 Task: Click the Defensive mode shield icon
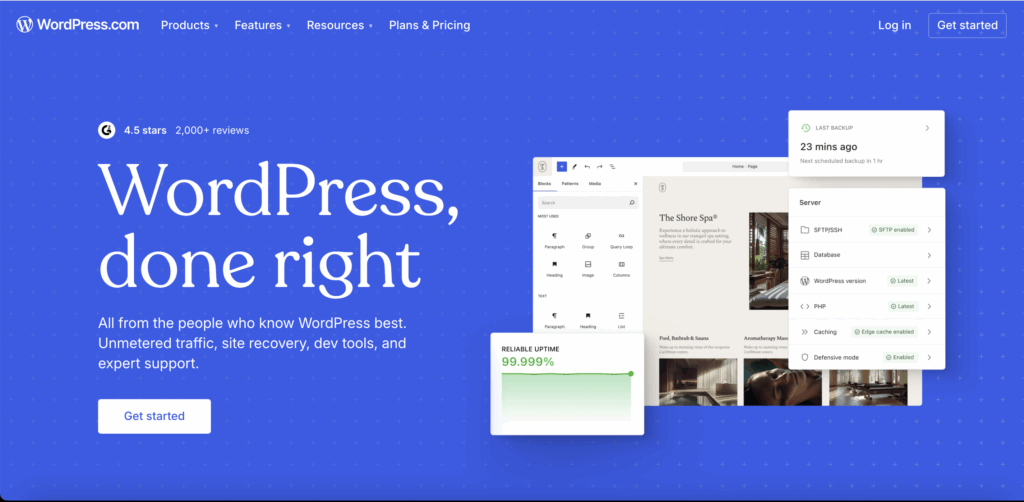point(805,357)
